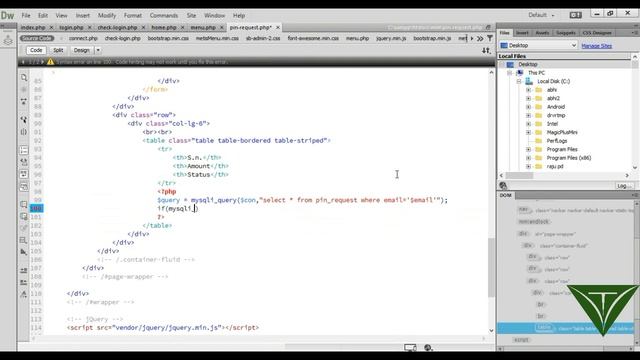This screenshot has width=640, height=360.
Task: Click the Remove Comment toolbar icon
Action: point(24,216)
